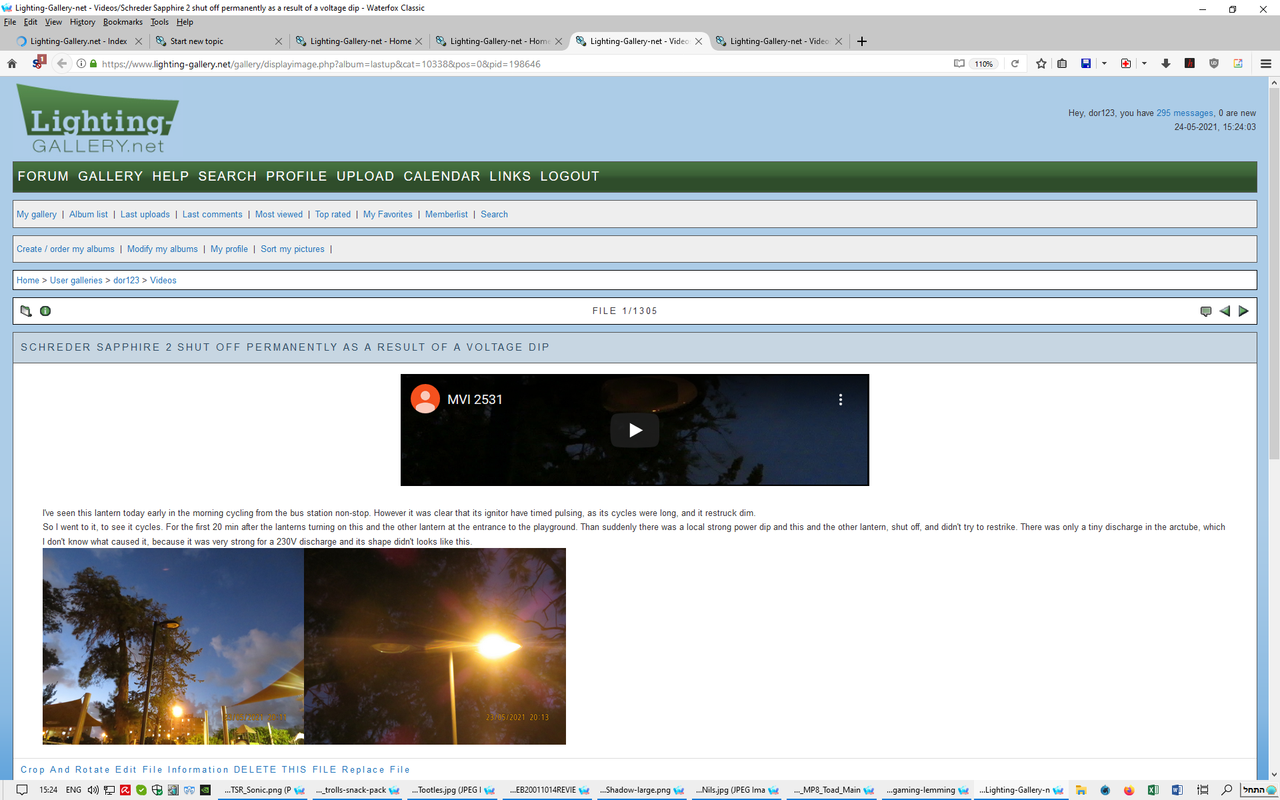Open the 'Last uploads' link

tap(145, 214)
